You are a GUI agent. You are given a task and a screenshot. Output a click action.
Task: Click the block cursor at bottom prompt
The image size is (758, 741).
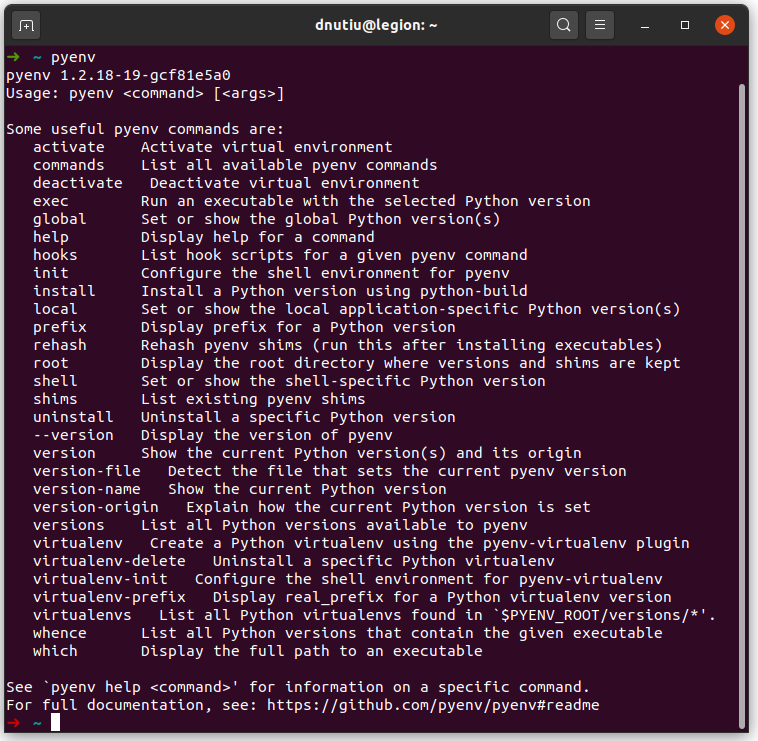click(x=56, y=723)
